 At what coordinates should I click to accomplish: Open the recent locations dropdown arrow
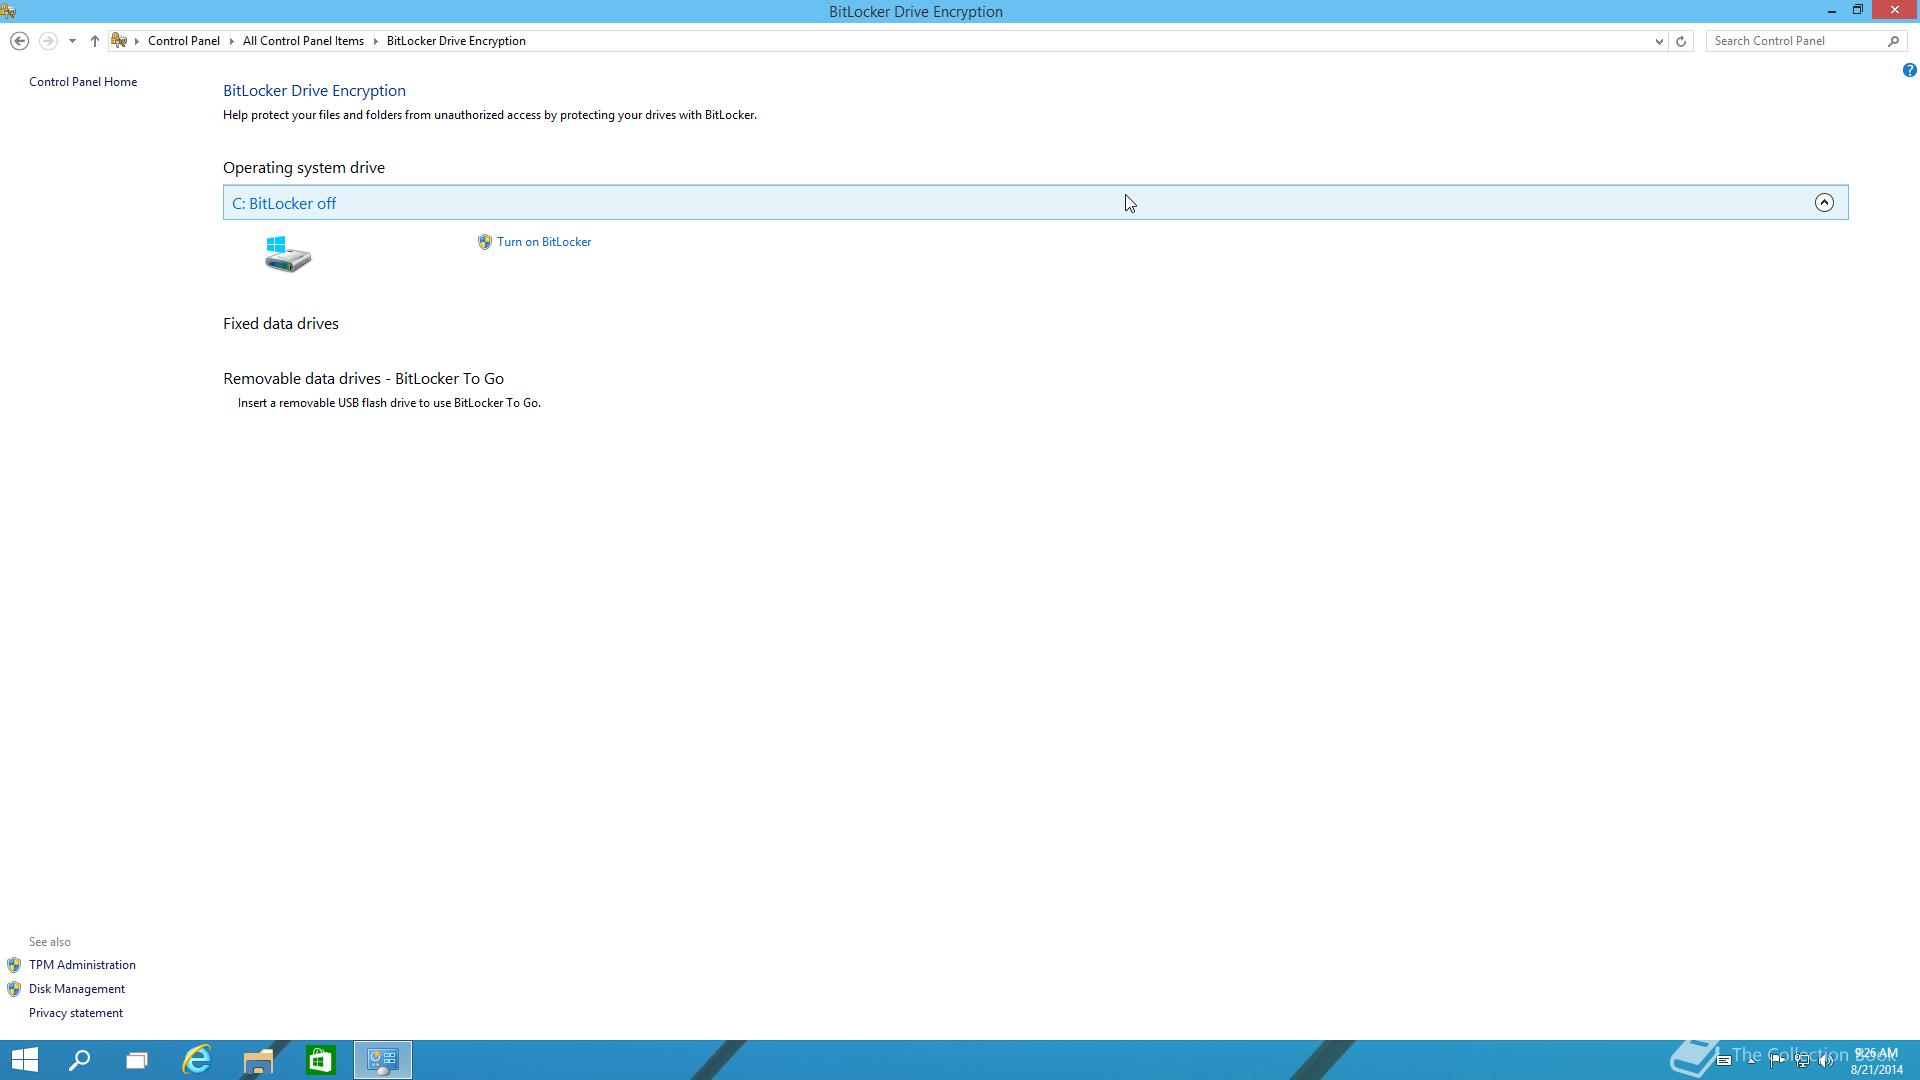coord(72,41)
